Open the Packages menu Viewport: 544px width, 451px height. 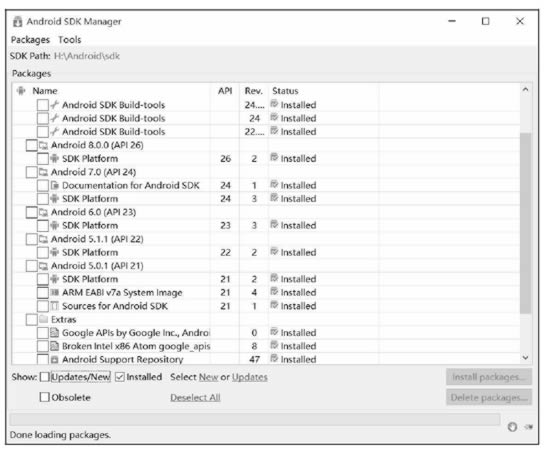point(30,40)
